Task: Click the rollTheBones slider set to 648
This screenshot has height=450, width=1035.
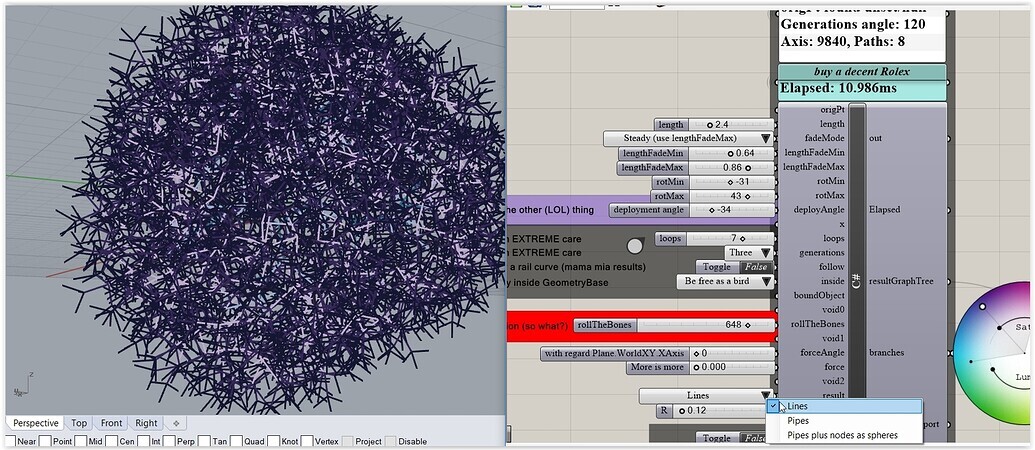Action: (x=705, y=325)
